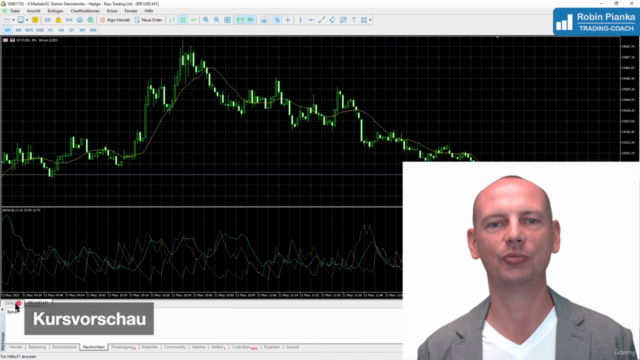Expand the chart type dropdown arrow

(x=13, y=20)
